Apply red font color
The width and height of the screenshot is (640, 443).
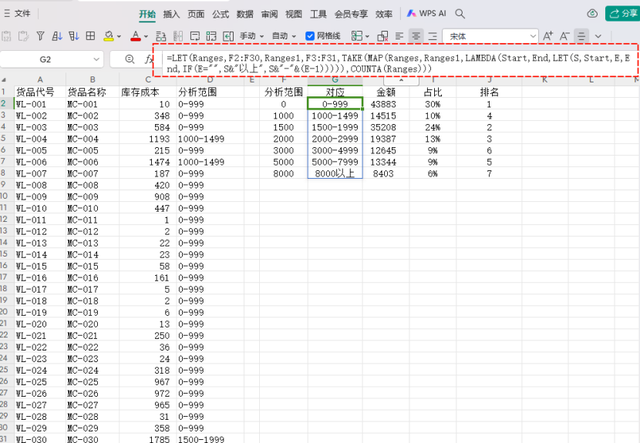pos(136,36)
